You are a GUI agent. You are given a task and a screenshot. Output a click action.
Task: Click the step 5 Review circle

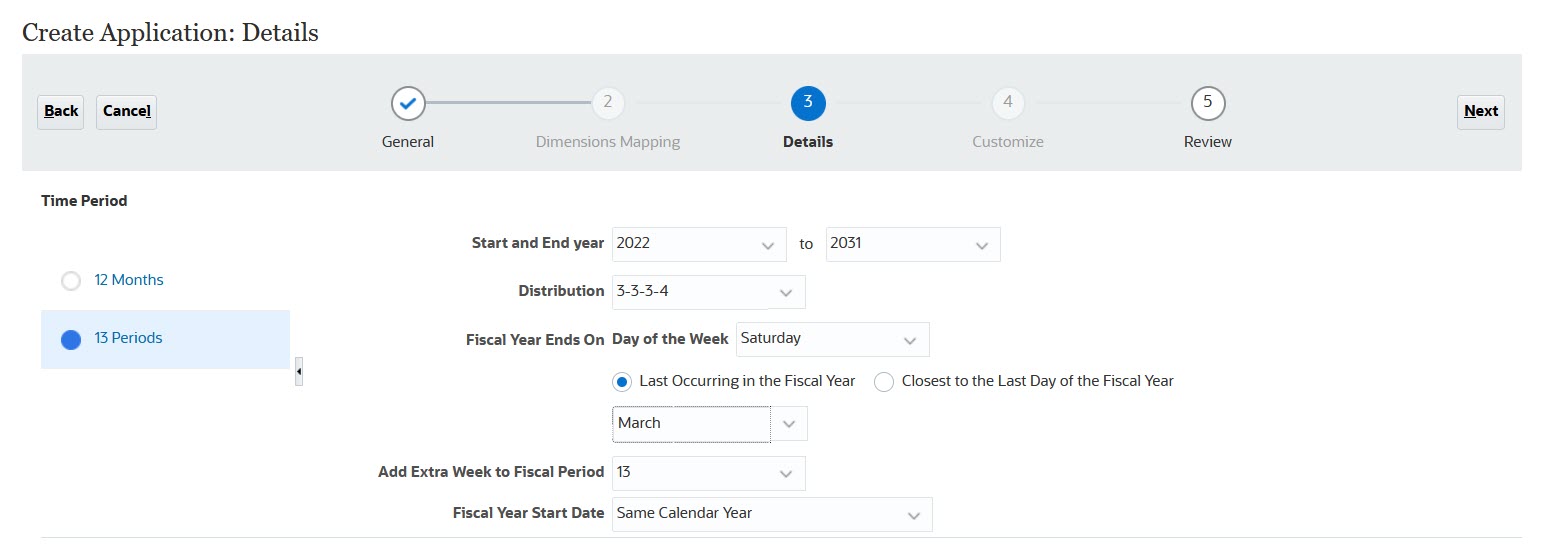click(x=1208, y=103)
